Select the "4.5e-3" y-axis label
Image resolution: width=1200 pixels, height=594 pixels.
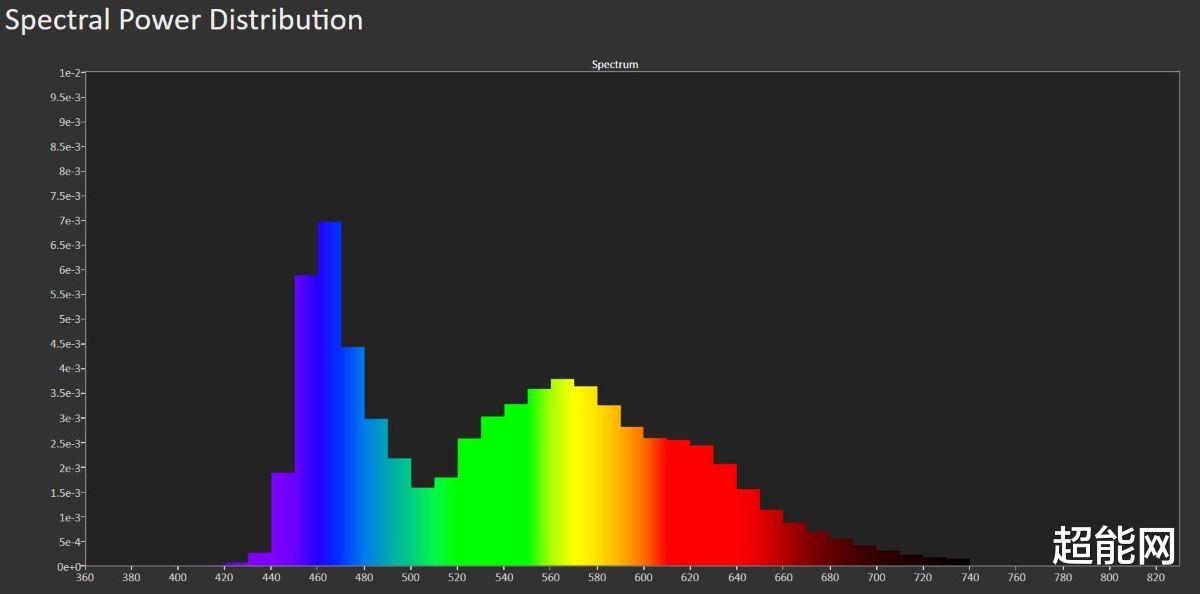click(65, 344)
